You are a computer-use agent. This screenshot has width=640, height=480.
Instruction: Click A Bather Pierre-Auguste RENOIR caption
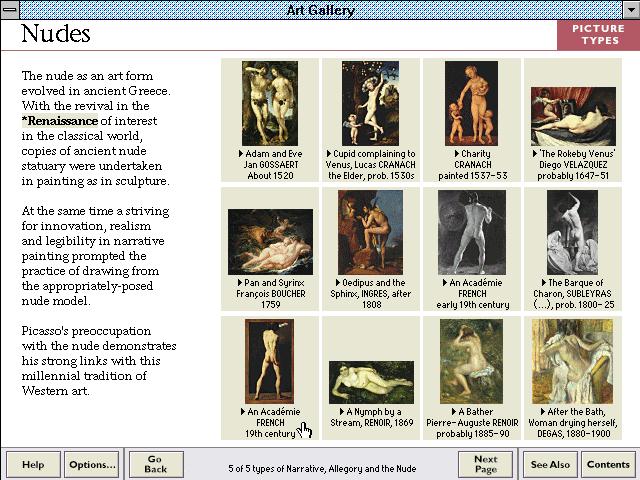[472, 423]
